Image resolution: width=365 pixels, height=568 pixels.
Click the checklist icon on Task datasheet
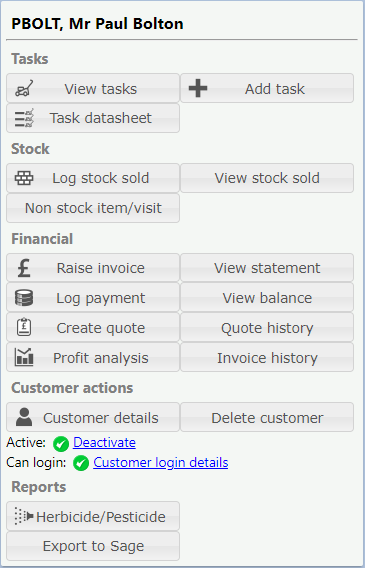click(x=24, y=118)
